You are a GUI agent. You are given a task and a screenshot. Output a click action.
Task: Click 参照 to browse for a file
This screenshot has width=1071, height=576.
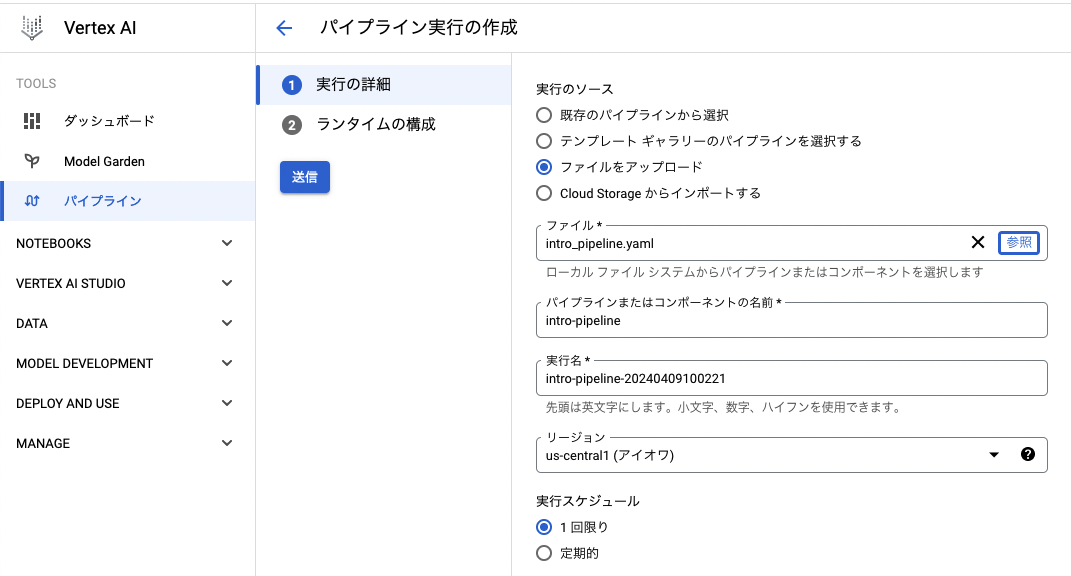[x=1018, y=242]
